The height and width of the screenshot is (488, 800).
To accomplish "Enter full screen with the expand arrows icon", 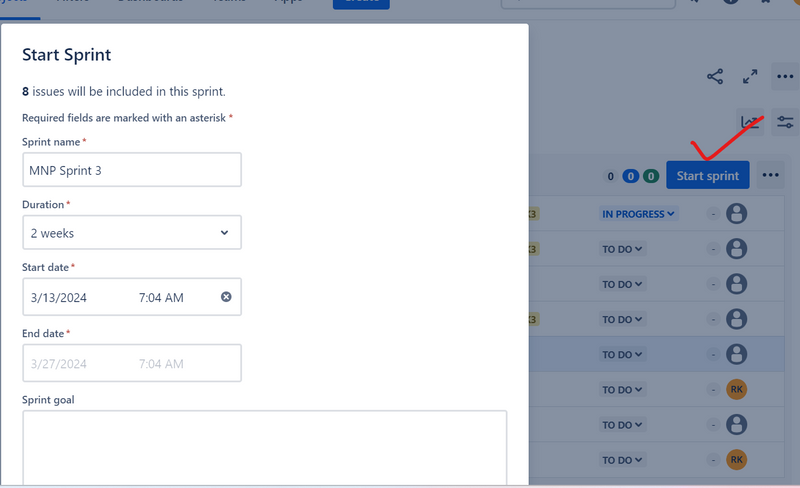I will (750, 77).
